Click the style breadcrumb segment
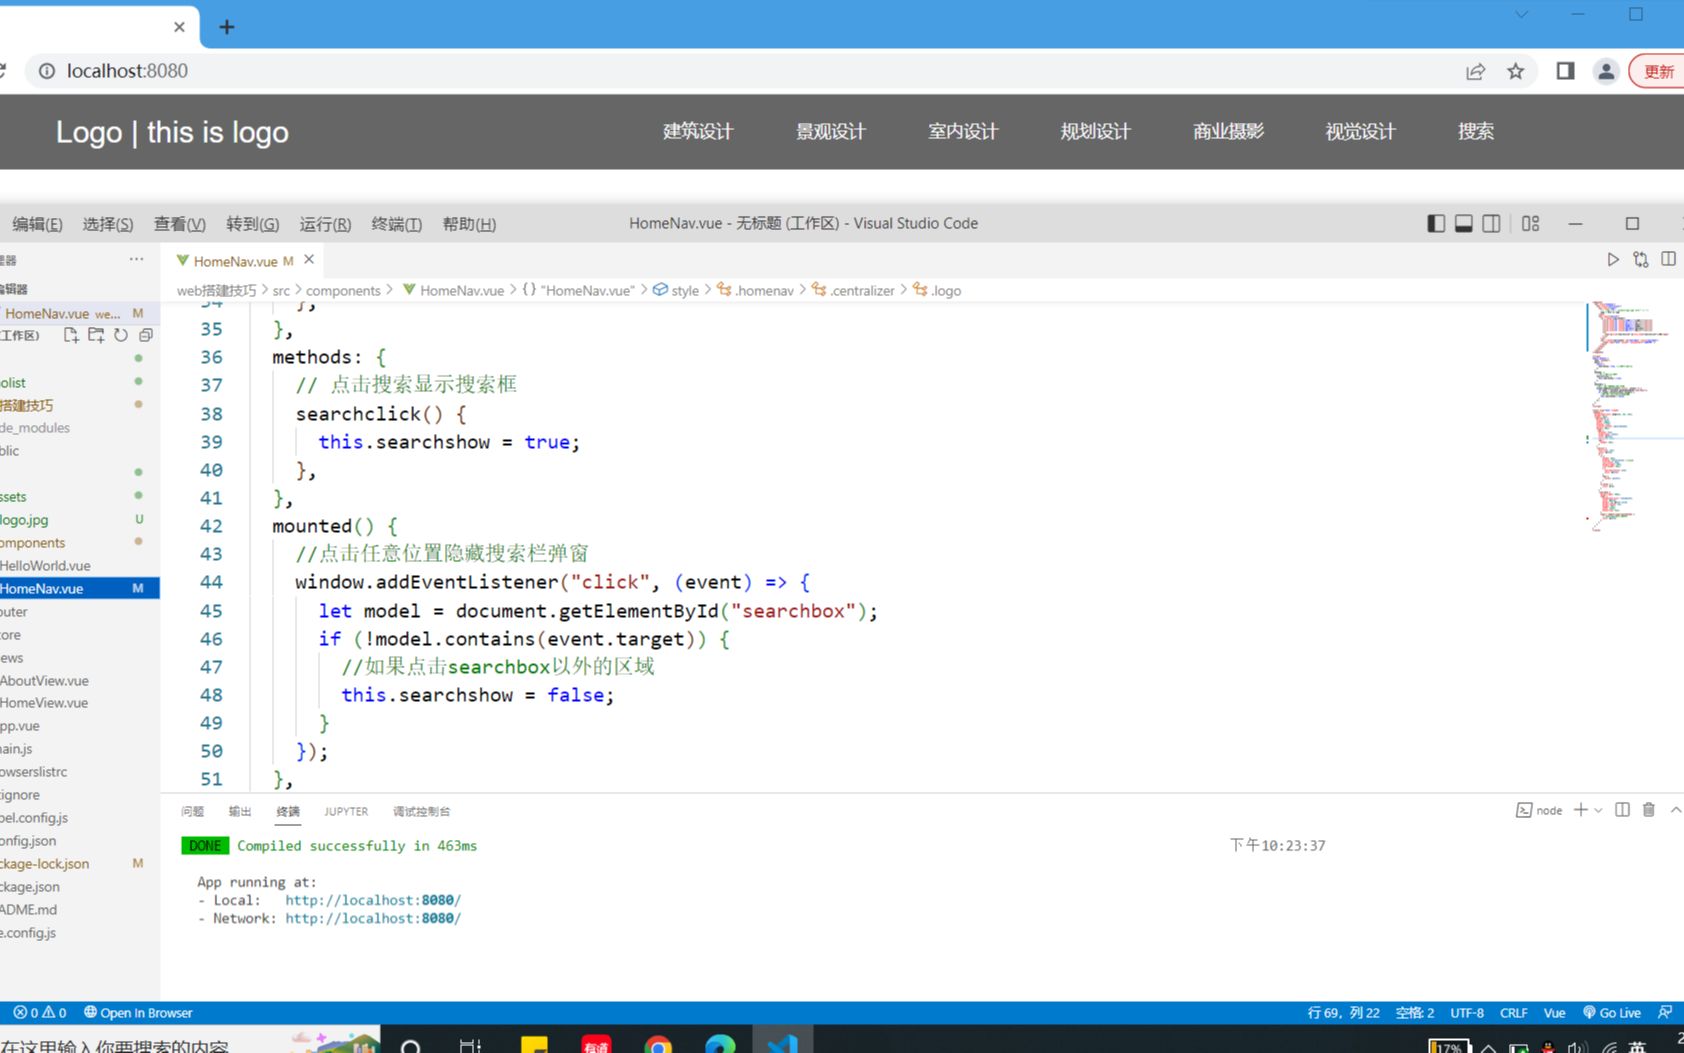This screenshot has height=1053, width=1684. (x=676, y=291)
